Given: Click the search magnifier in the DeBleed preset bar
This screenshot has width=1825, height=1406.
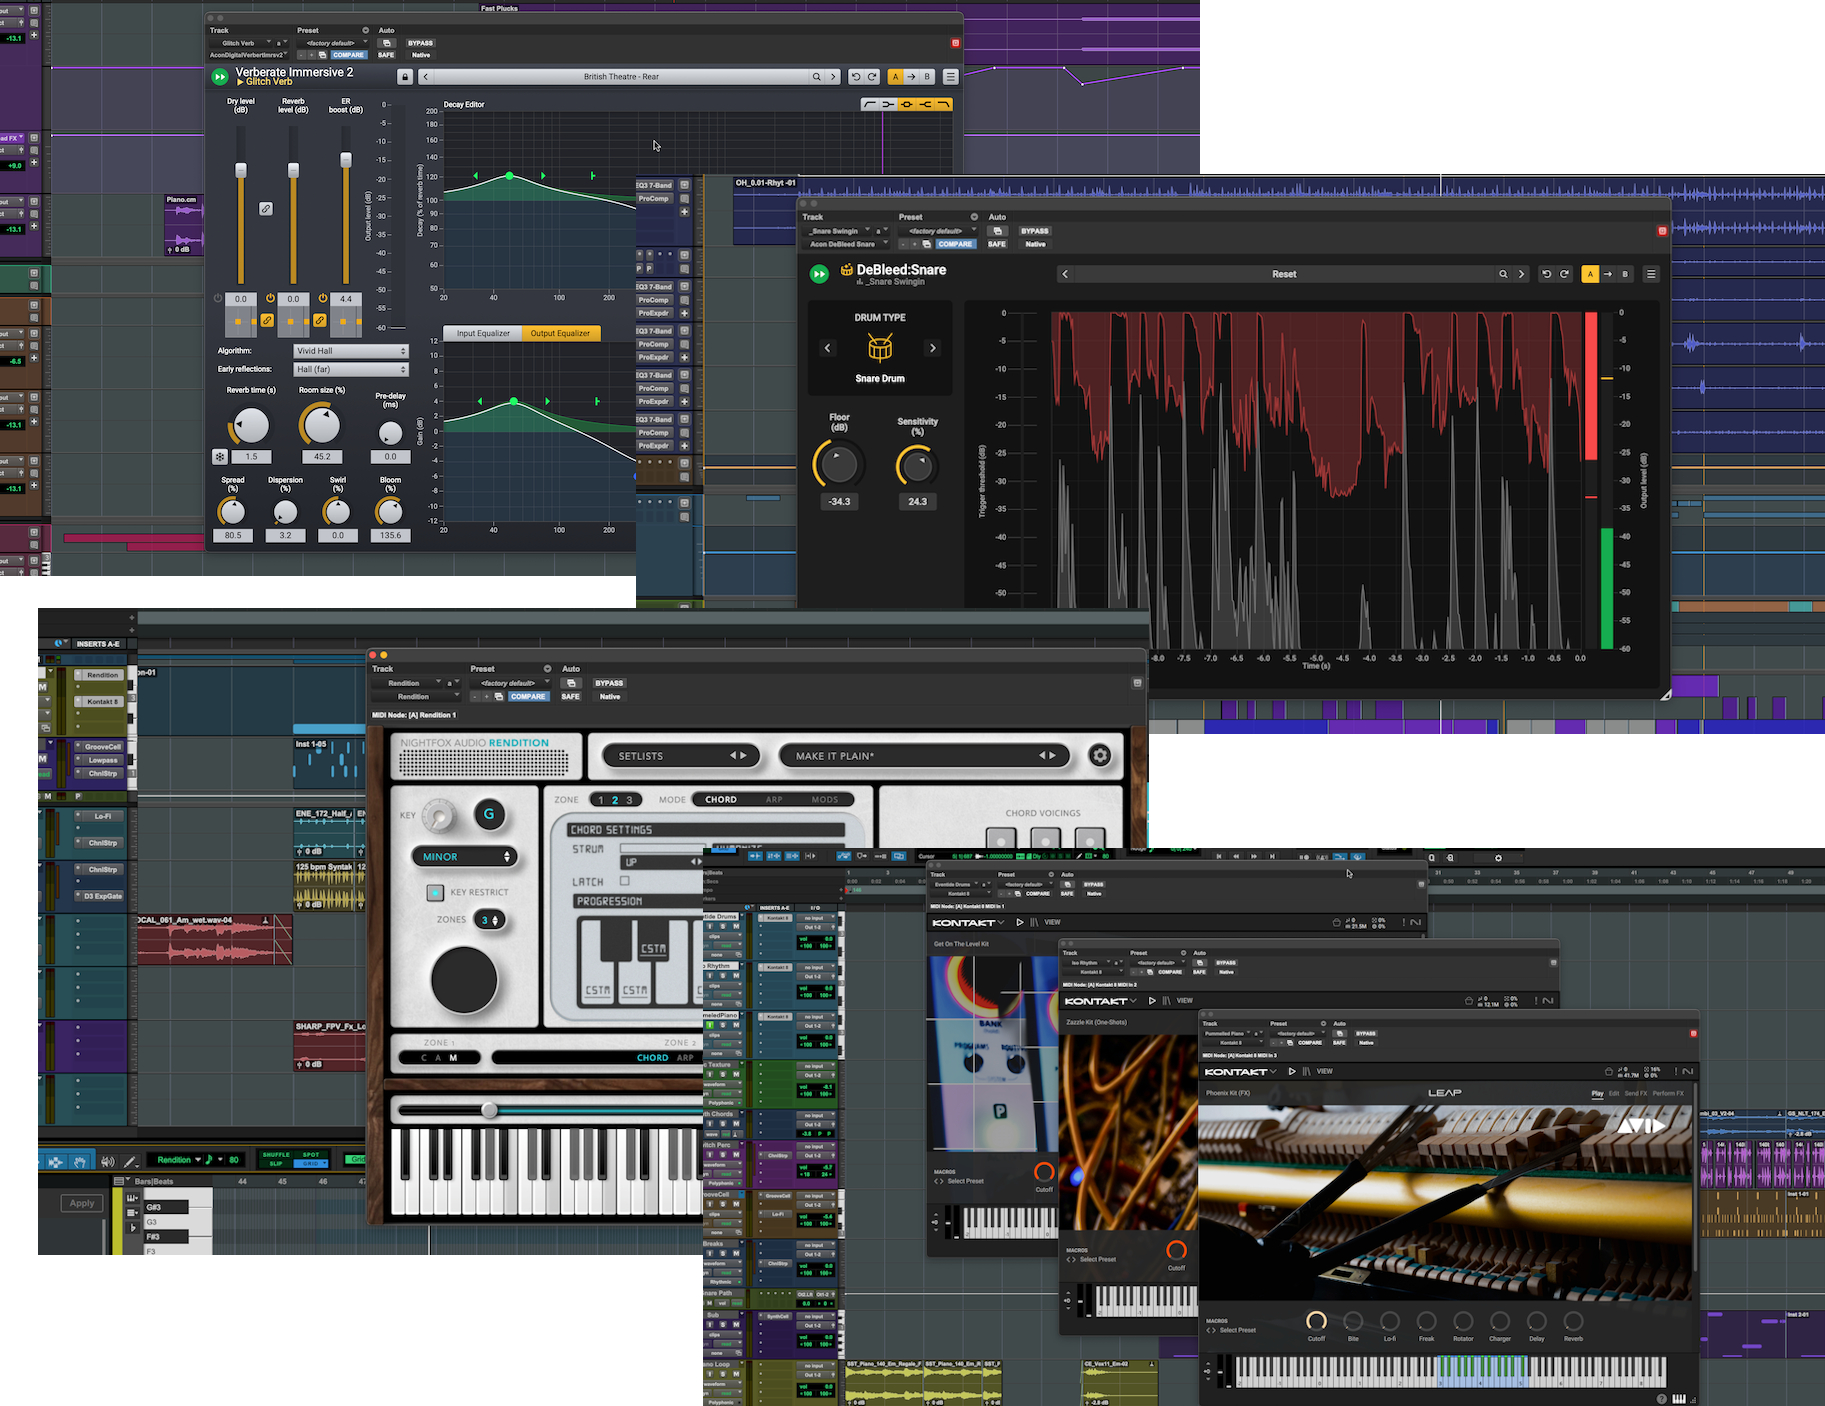Looking at the screenshot, I should click(x=1503, y=274).
